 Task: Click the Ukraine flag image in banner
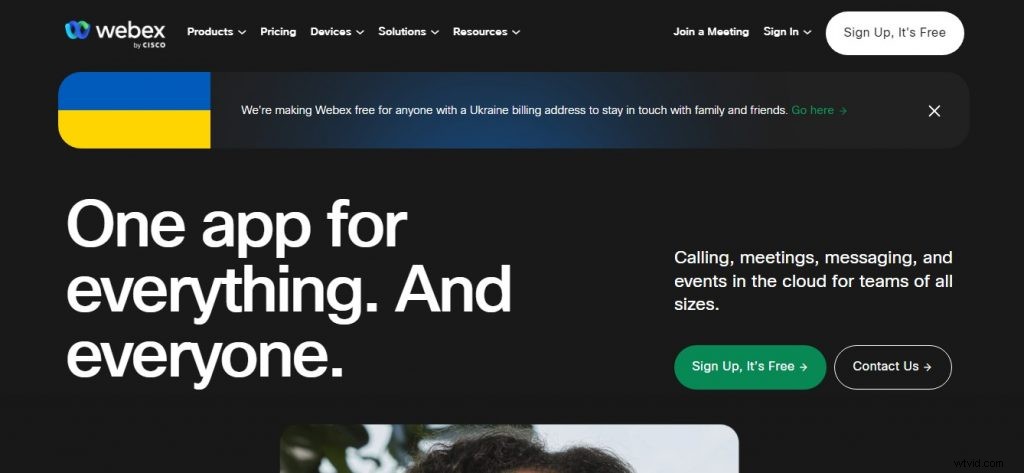click(x=135, y=110)
